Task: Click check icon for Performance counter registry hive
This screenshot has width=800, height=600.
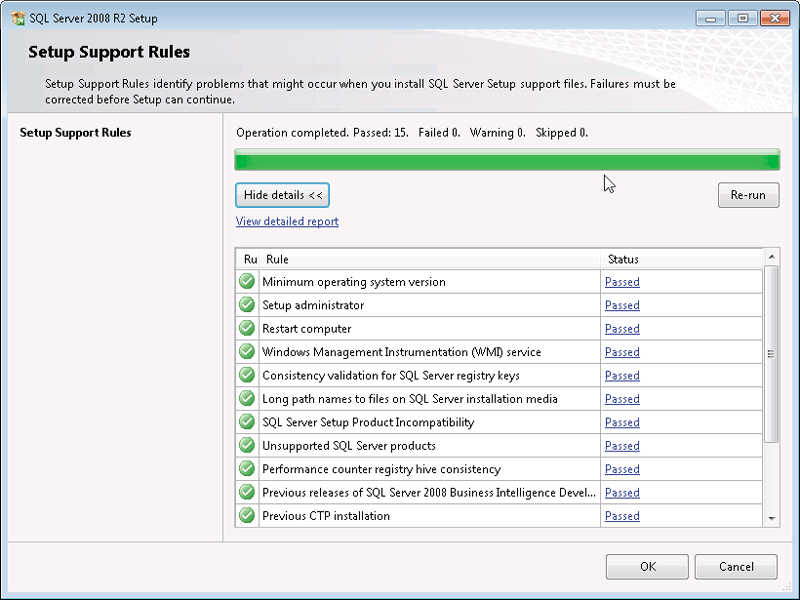Action: [247, 469]
